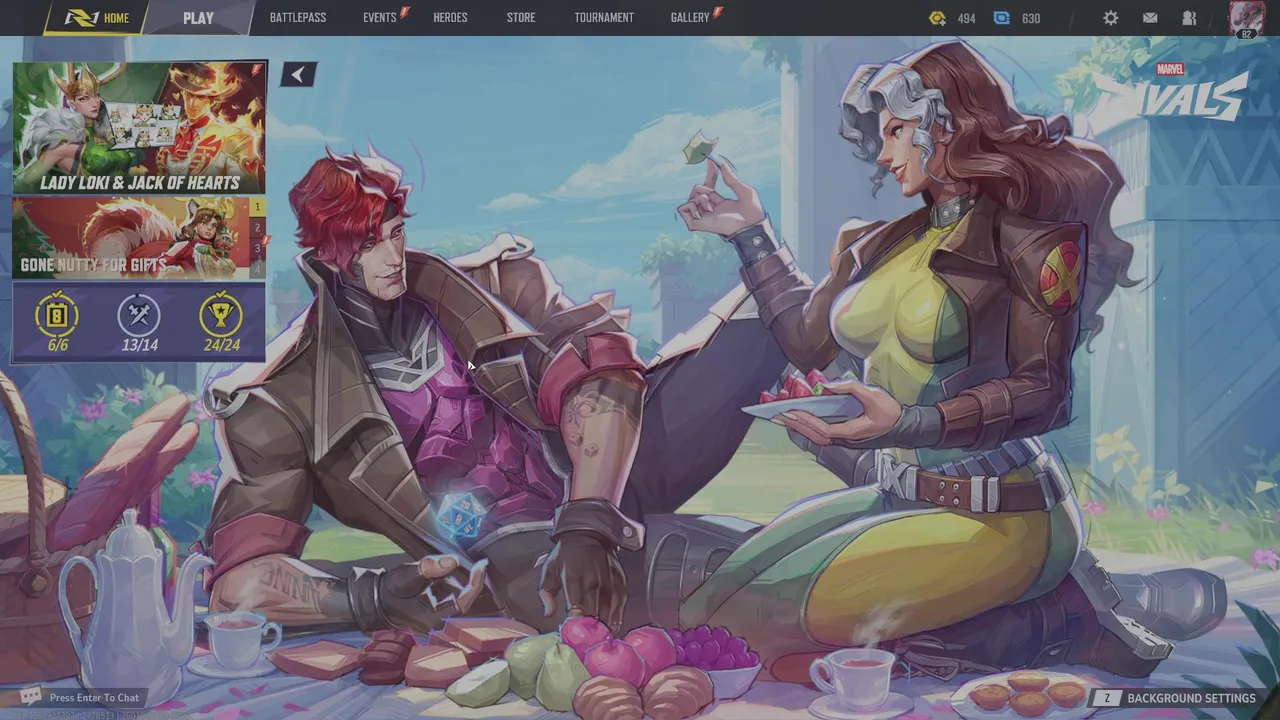
Task: Visit the STORE tab
Action: tap(521, 18)
